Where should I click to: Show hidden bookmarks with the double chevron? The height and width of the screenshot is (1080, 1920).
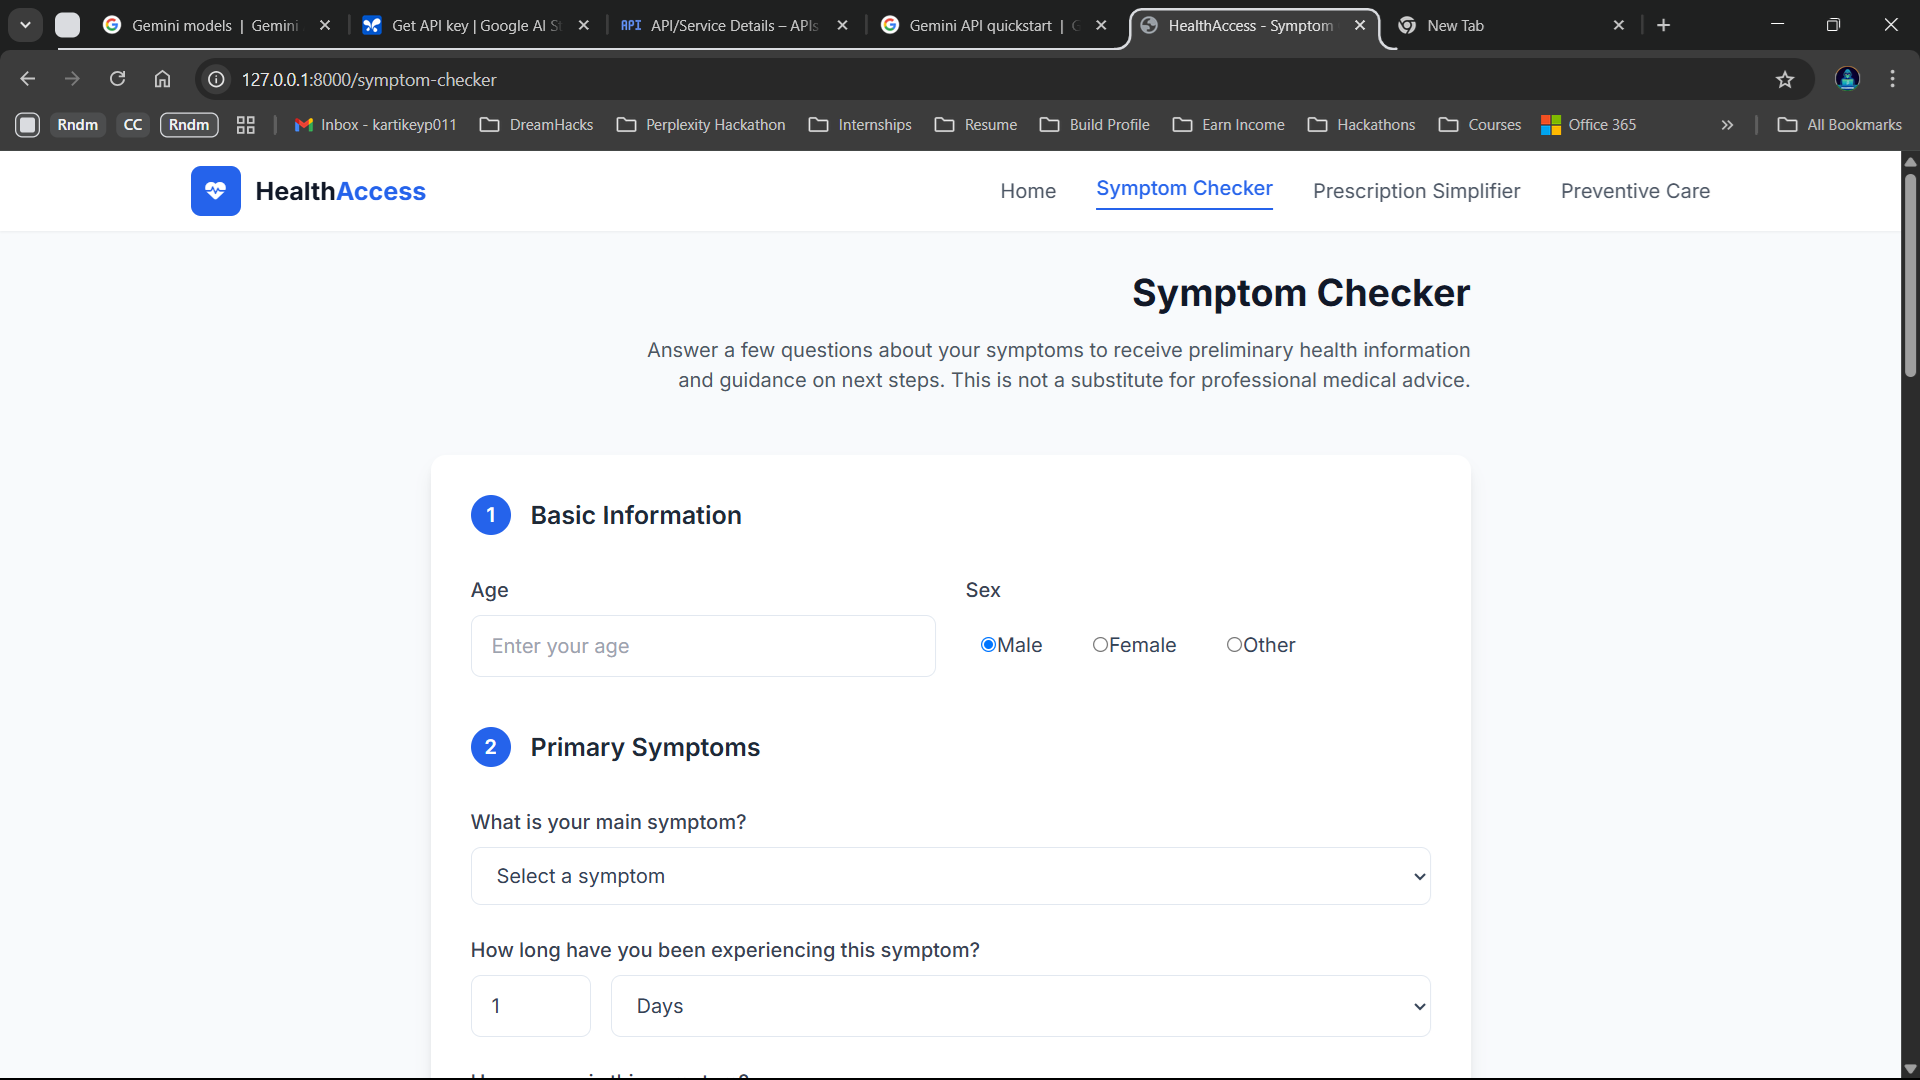[1727, 125]
